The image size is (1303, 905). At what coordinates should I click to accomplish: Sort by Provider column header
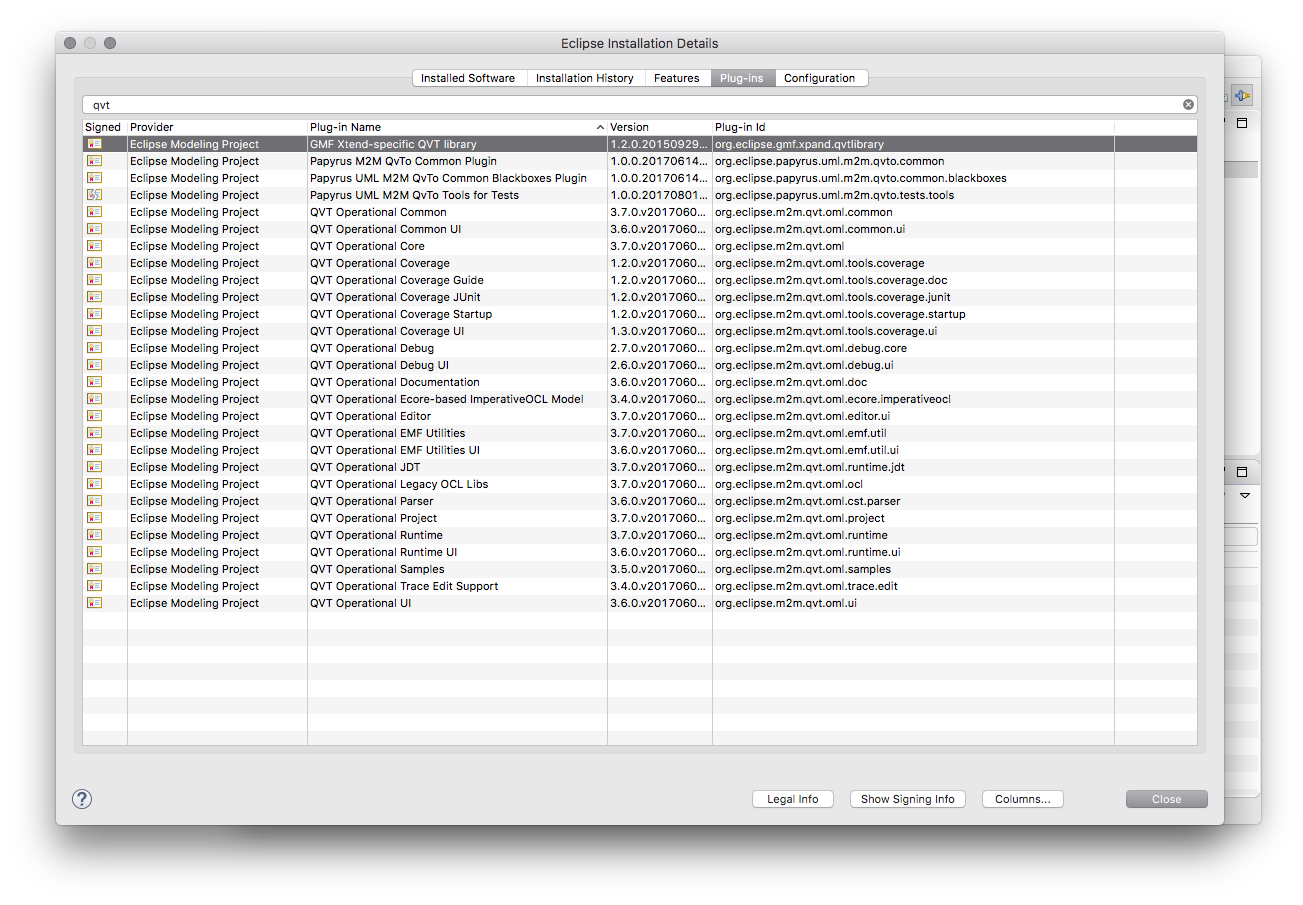(x=217, y=127)
